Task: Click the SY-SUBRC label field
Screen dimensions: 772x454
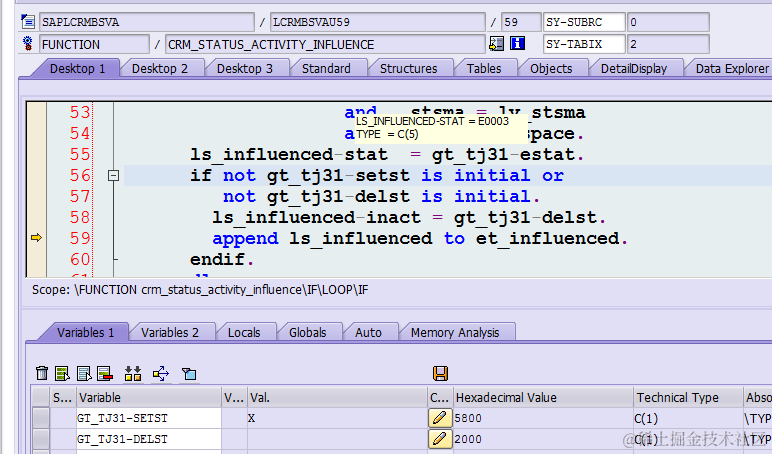Action: tap(584, 22)
